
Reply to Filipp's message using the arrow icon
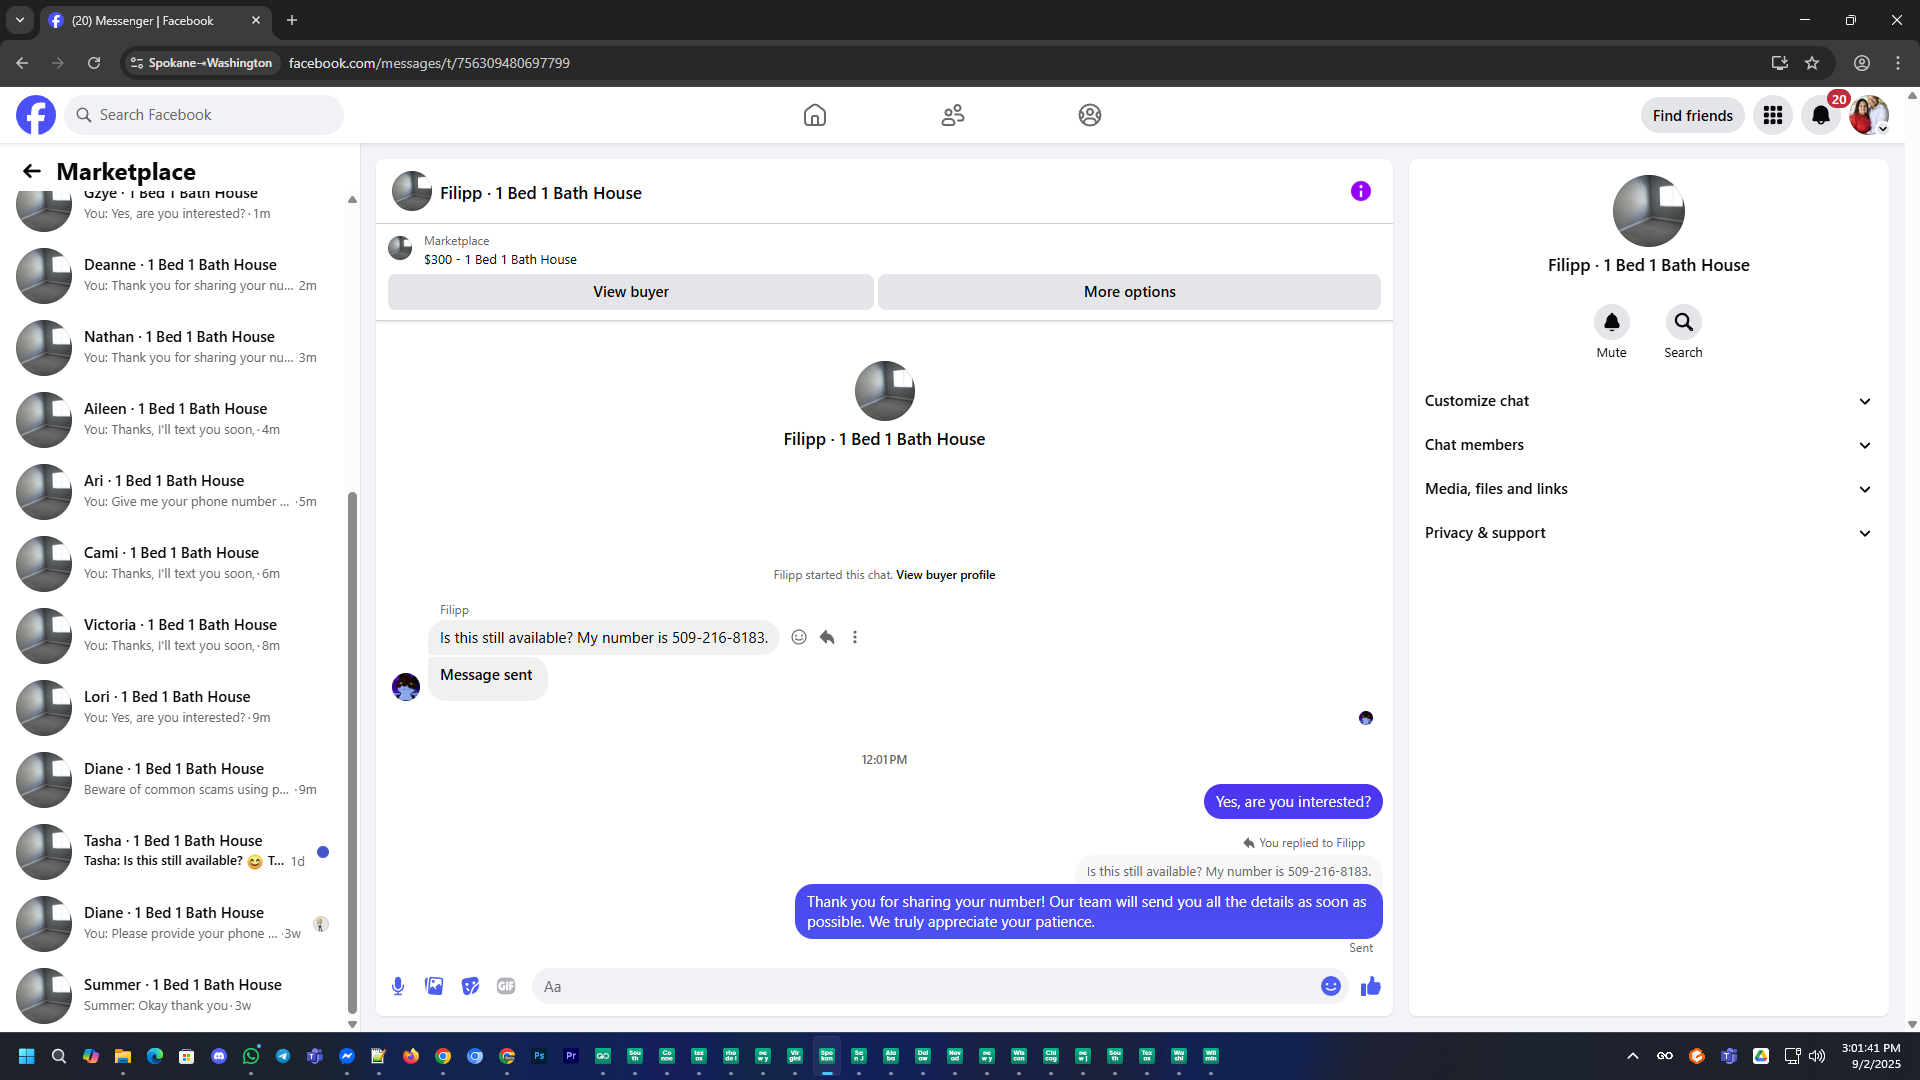(x=827, y=637)
